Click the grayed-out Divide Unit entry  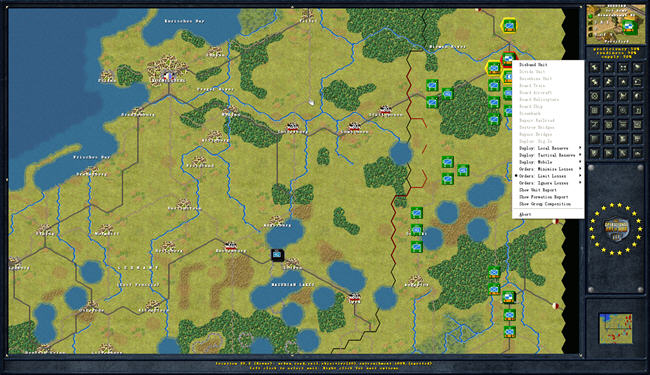pos(532,72)
